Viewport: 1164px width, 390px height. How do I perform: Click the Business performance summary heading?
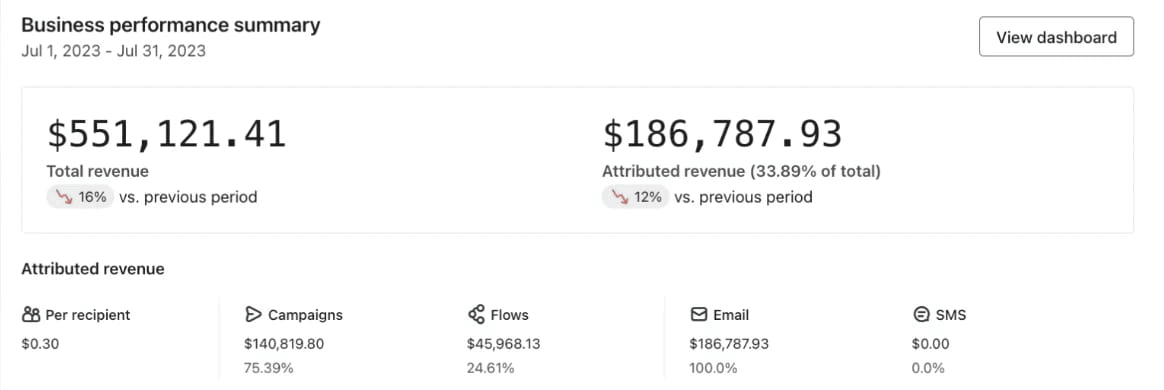171,25
